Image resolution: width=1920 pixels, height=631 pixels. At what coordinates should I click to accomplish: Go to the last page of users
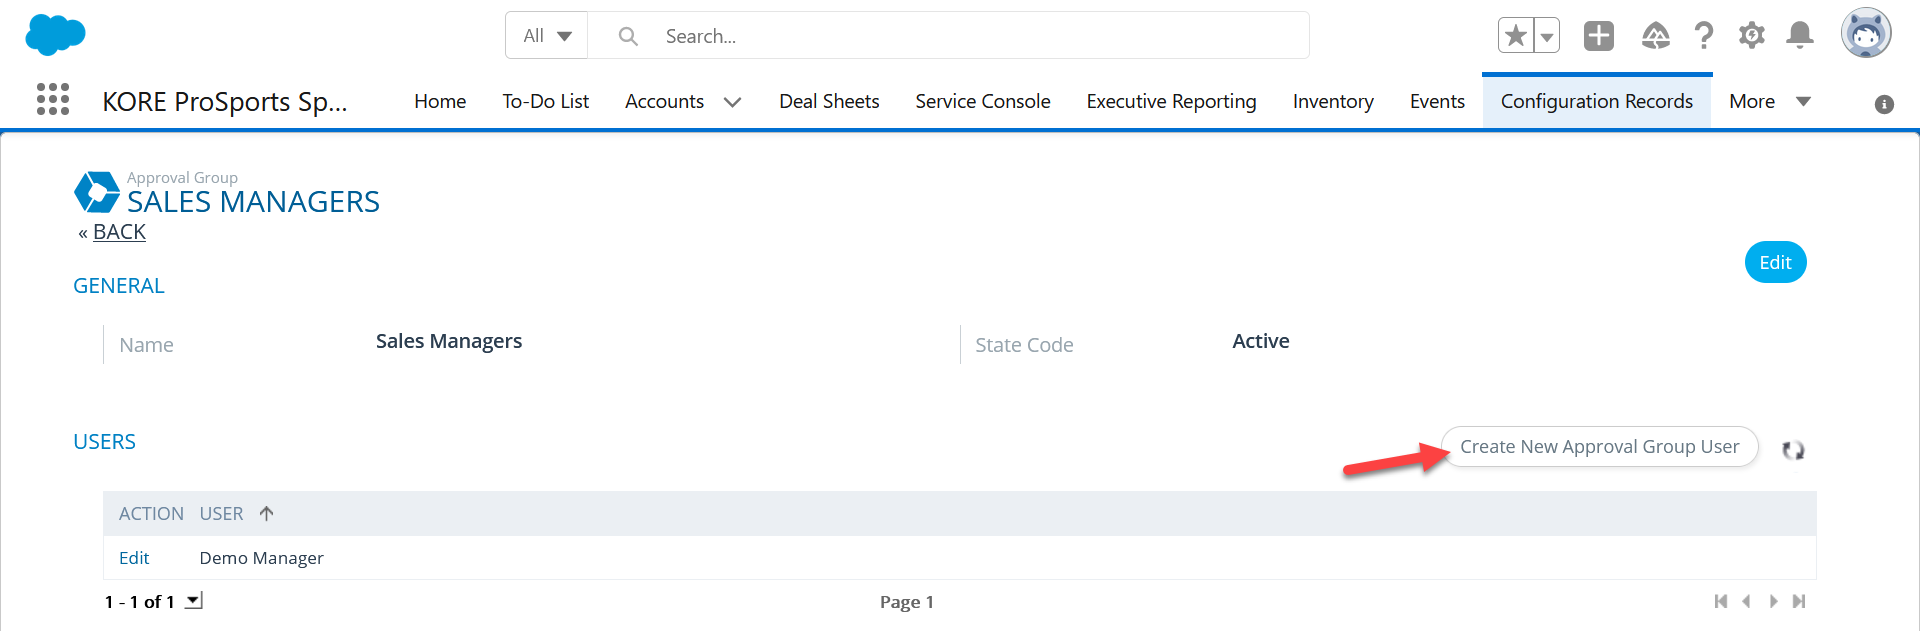pyautogui.click(x=1799, y=601)
